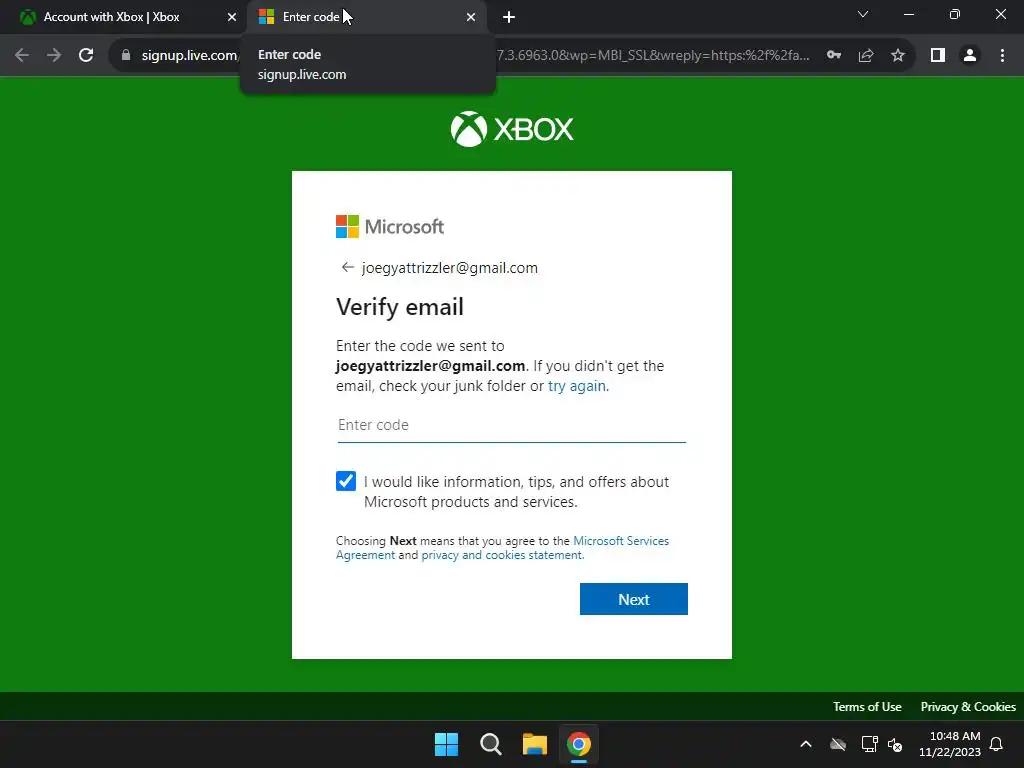Click the Verify email heading
The image size is (1024, 768).
(400, 307)
